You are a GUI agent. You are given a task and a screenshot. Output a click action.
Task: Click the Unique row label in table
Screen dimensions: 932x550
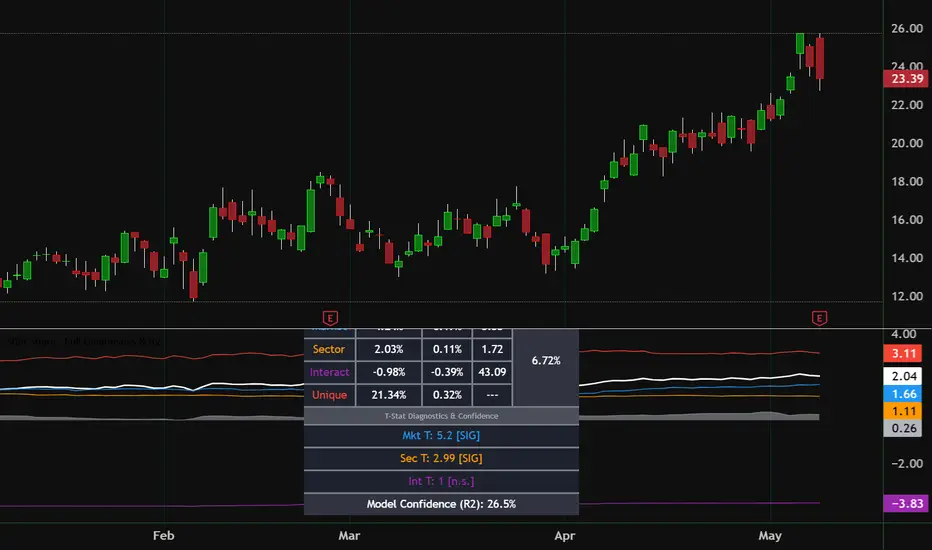329,395
